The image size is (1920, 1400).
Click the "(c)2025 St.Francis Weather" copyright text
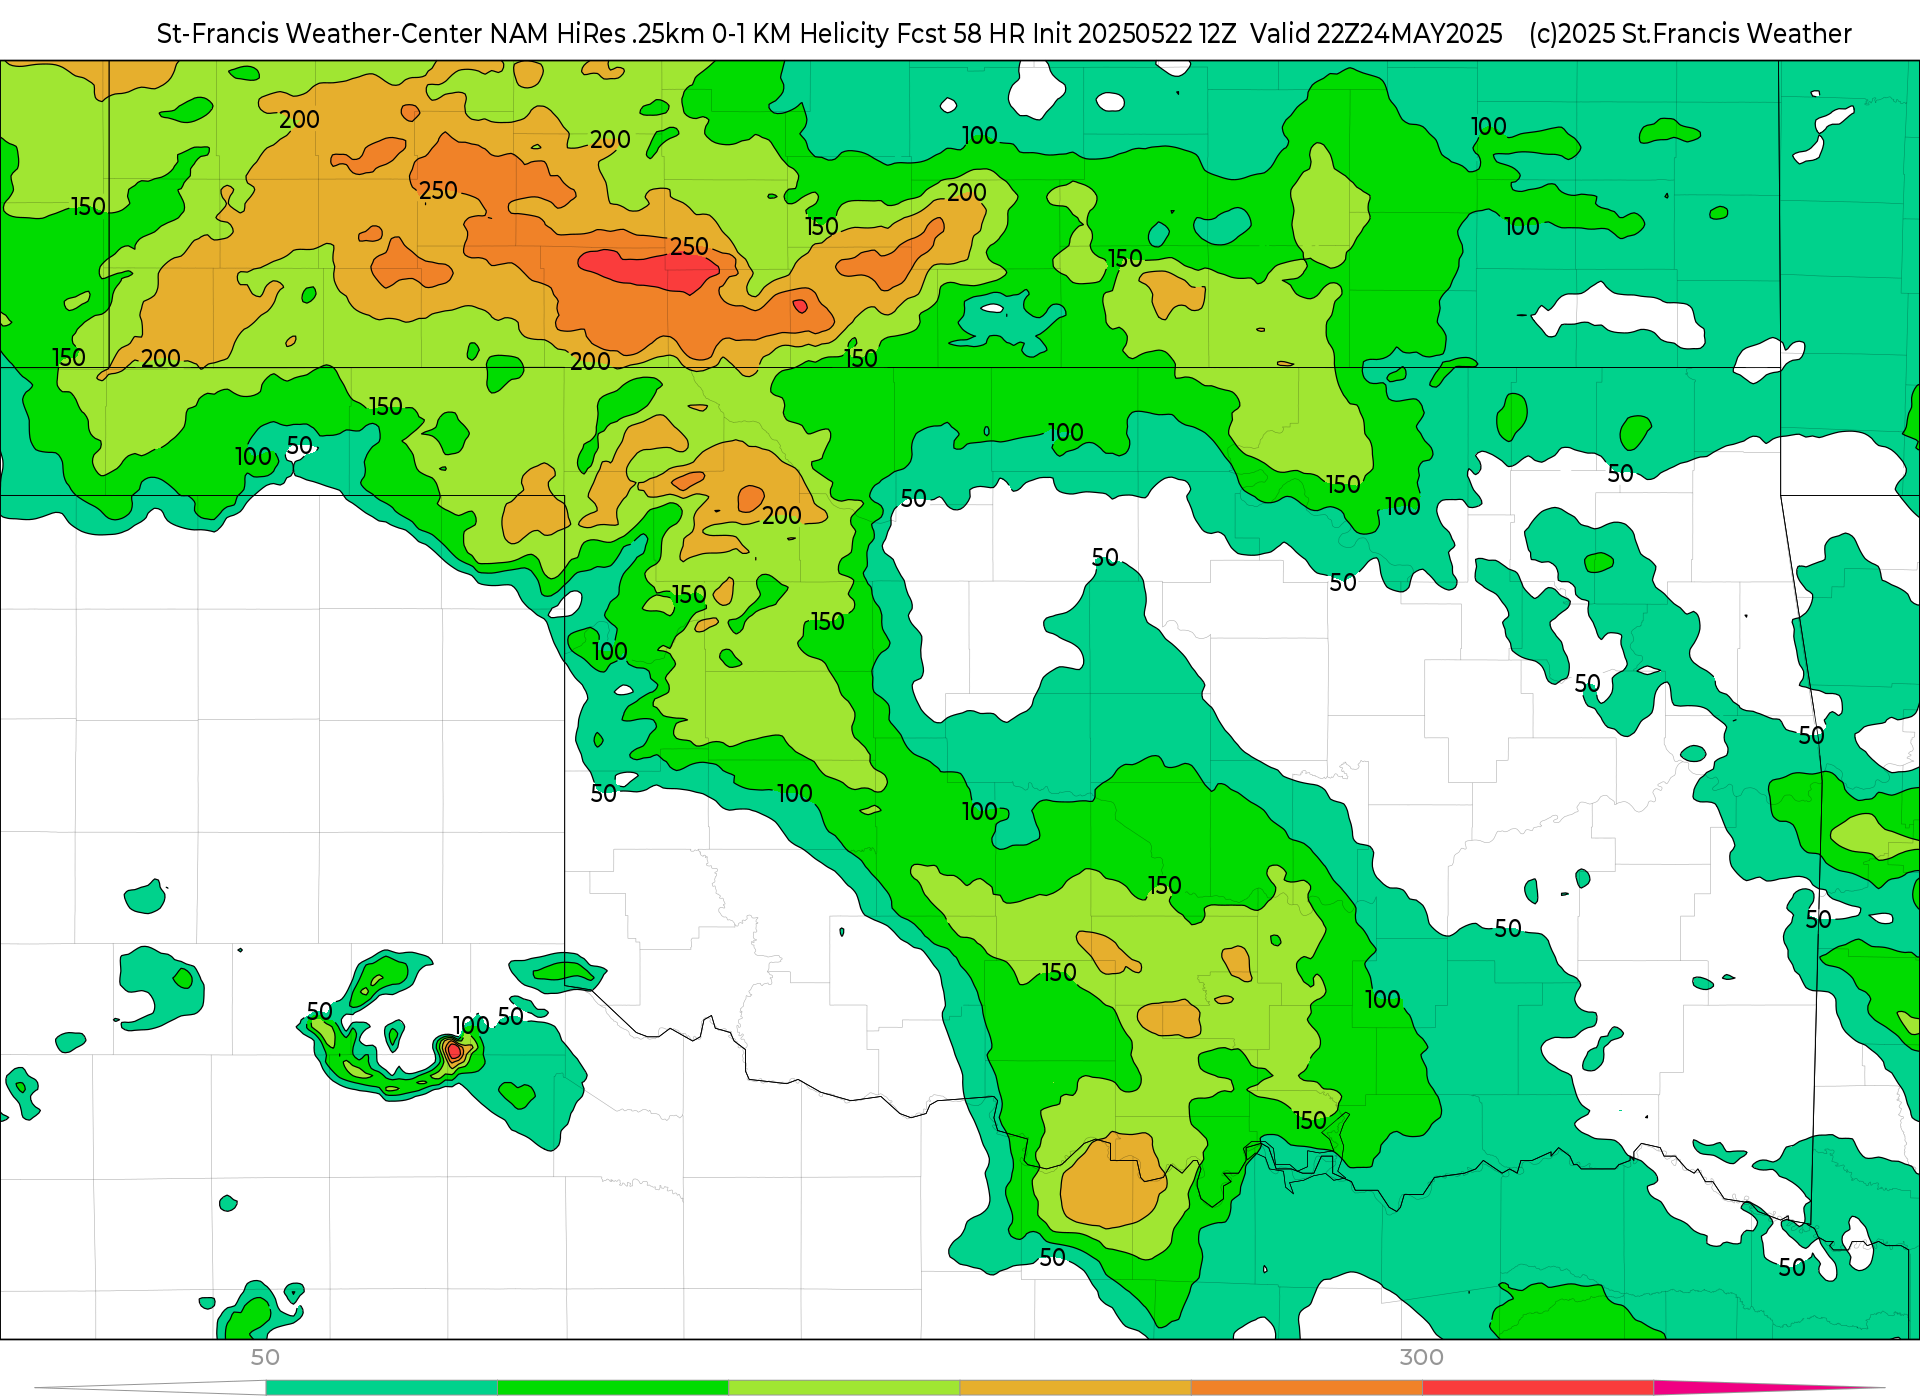point(1690,34)
